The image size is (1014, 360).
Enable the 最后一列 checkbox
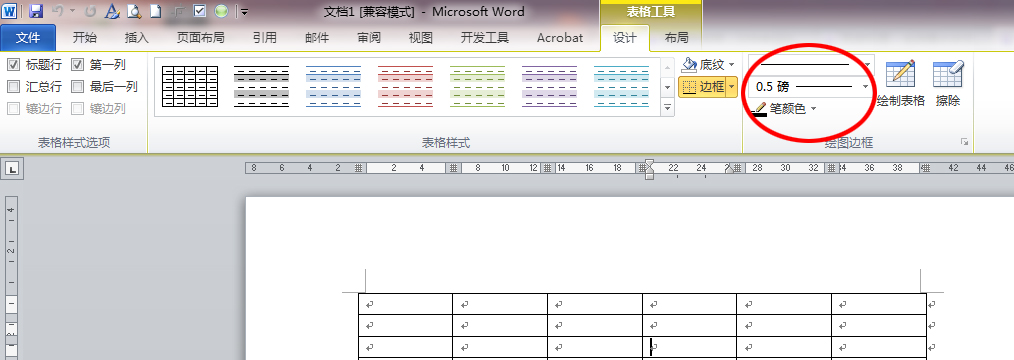78,87
